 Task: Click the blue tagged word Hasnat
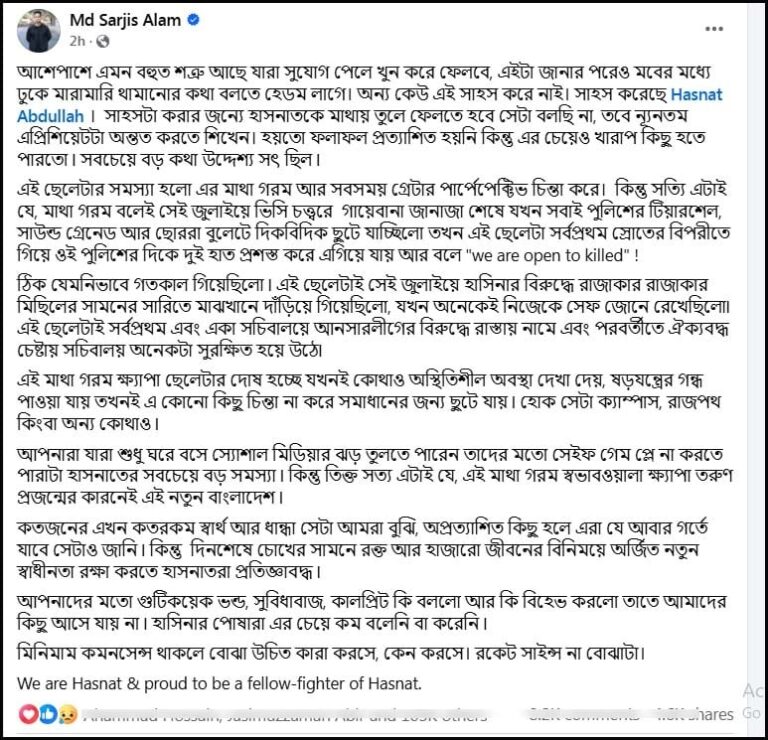point(696,94)
